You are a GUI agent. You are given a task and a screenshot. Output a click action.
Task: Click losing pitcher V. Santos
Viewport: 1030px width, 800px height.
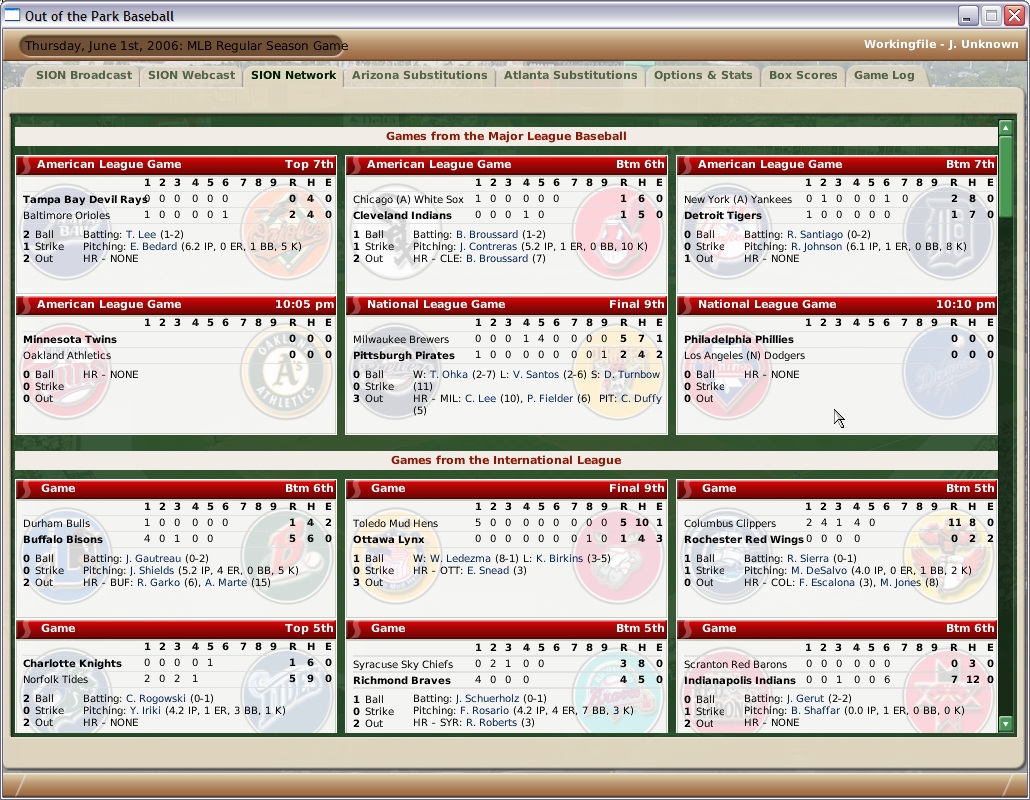(x=536, y=374)
